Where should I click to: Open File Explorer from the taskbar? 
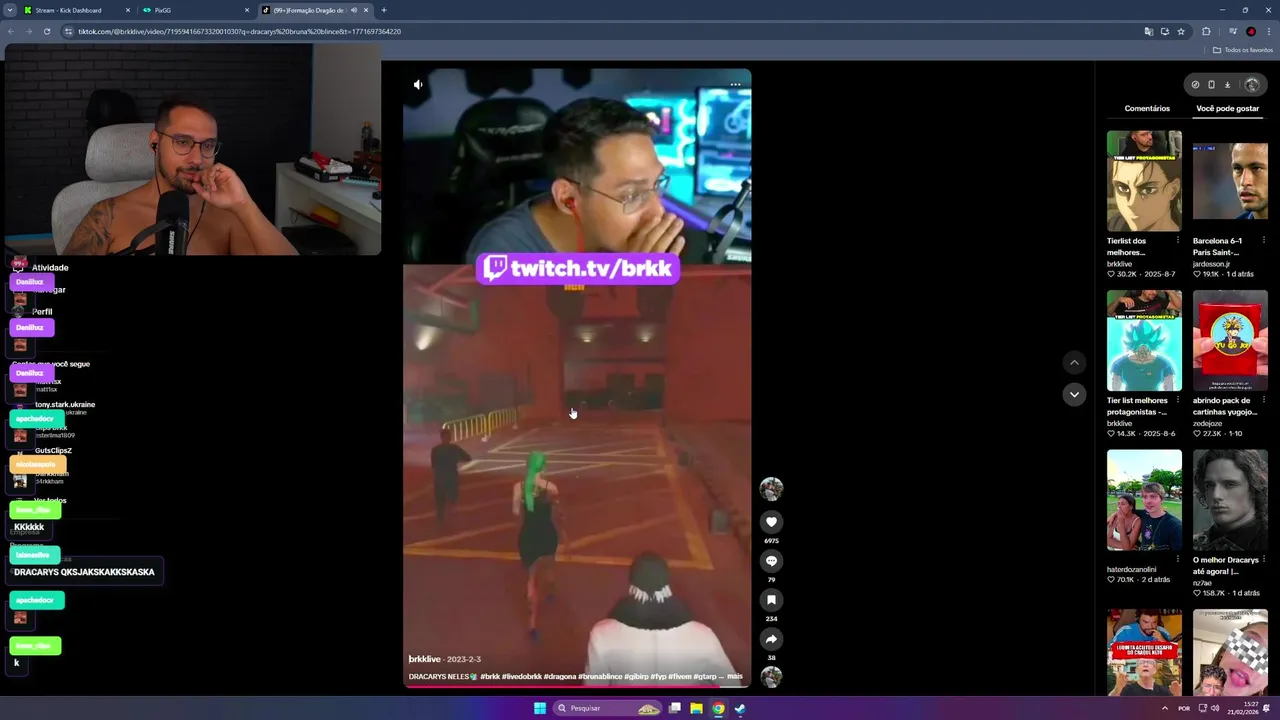coord(696,708)
